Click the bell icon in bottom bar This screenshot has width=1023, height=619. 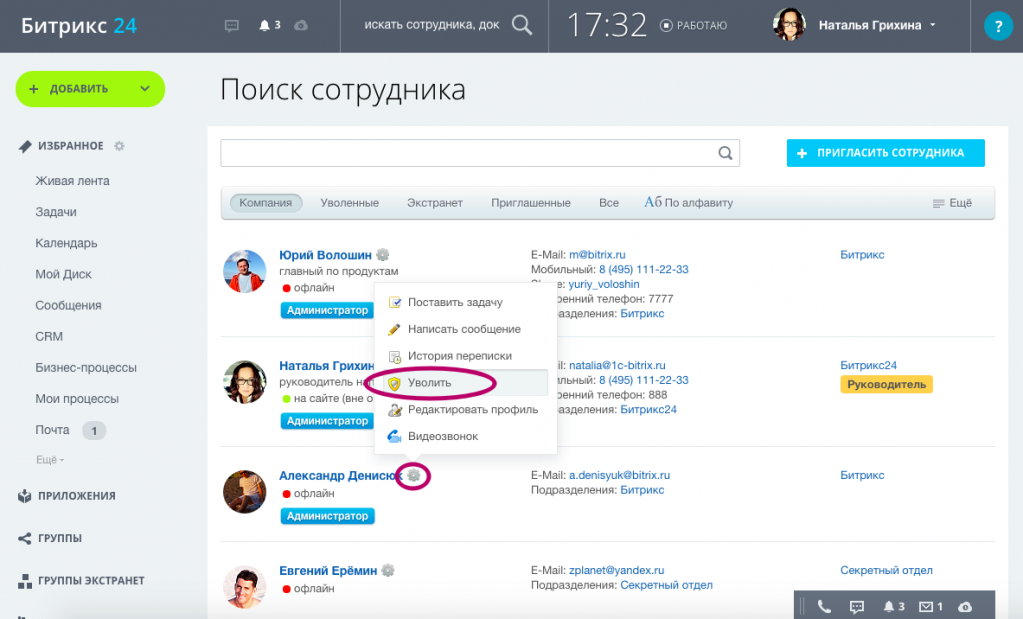pos(888,607)
